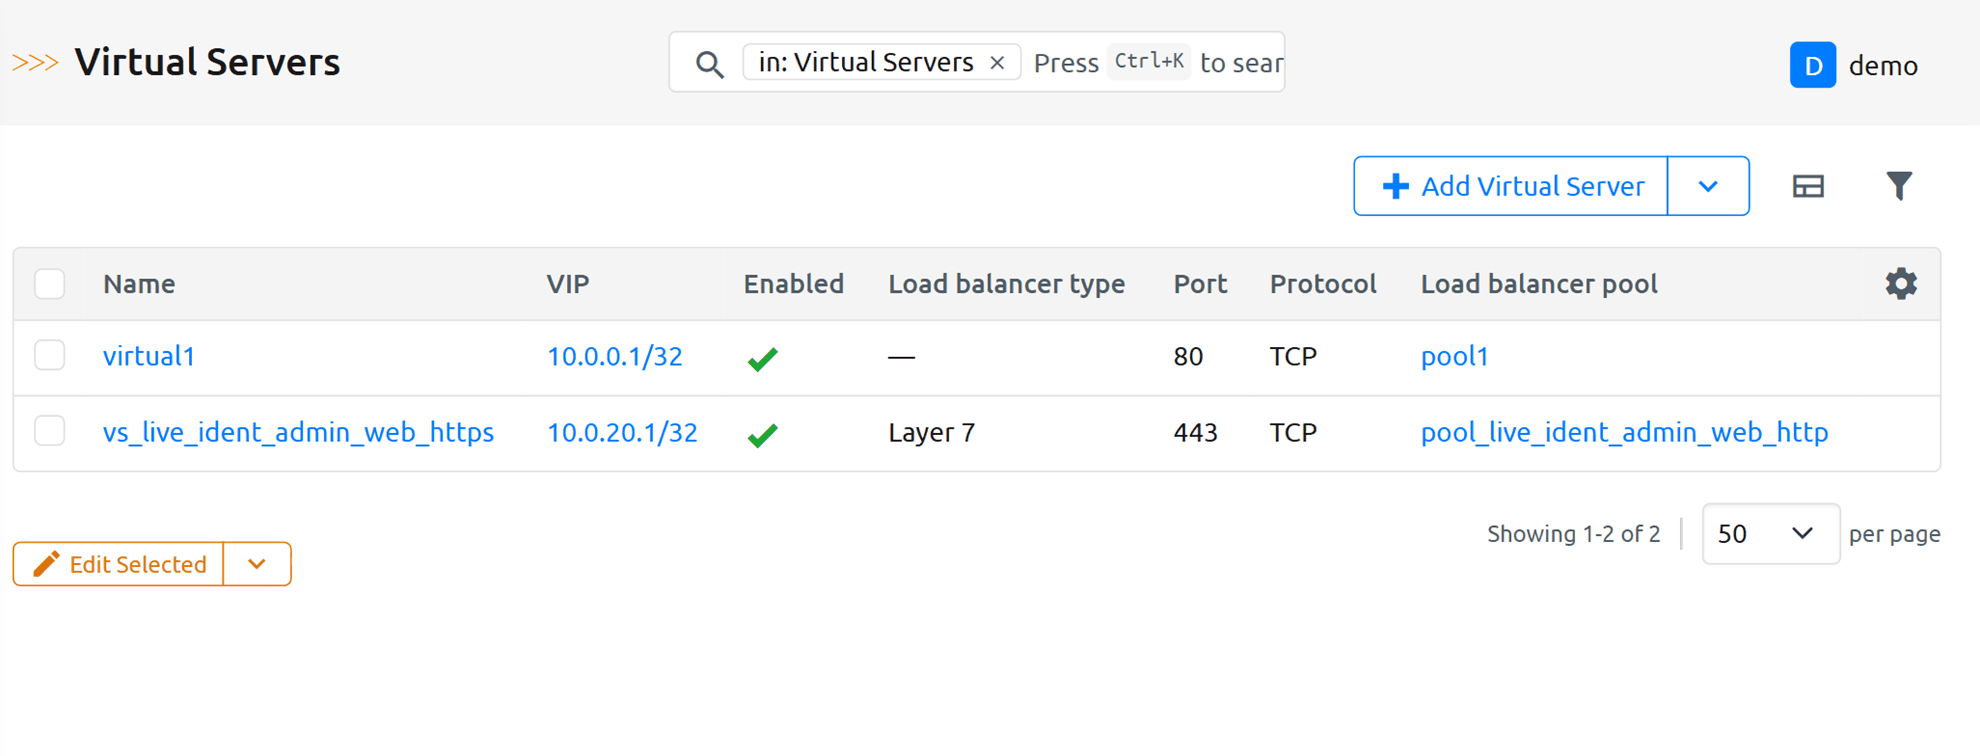This screenshot has width=1980, height=756.
Task: Remove the 'in: Virtual Servers' search filter
Action: tap(997, 63)
